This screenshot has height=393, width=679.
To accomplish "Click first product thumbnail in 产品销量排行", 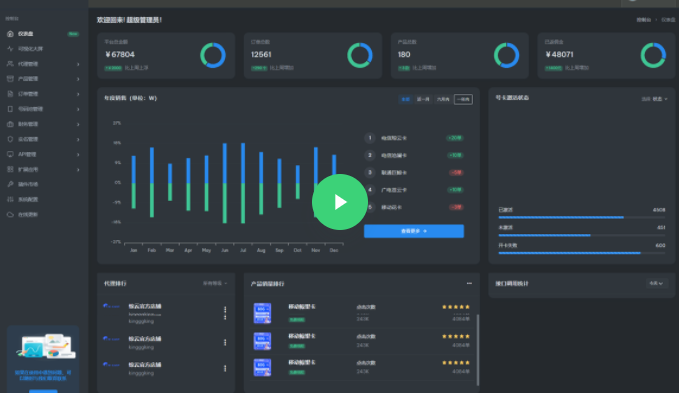I will coord(262,313).
